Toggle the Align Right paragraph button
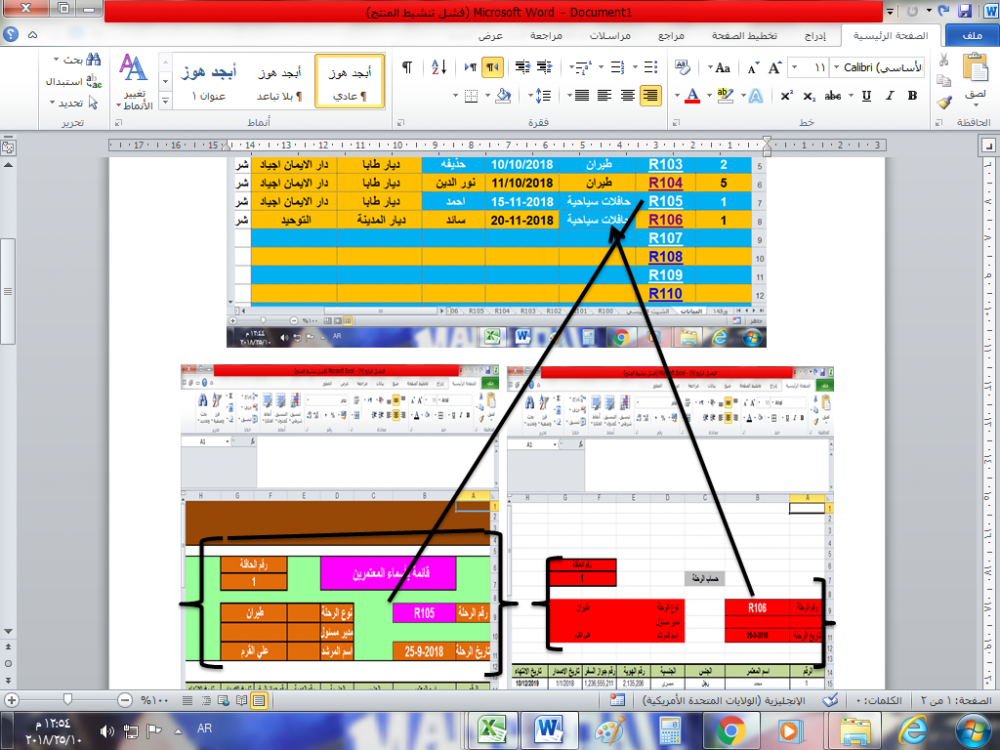 coord(650,96)
